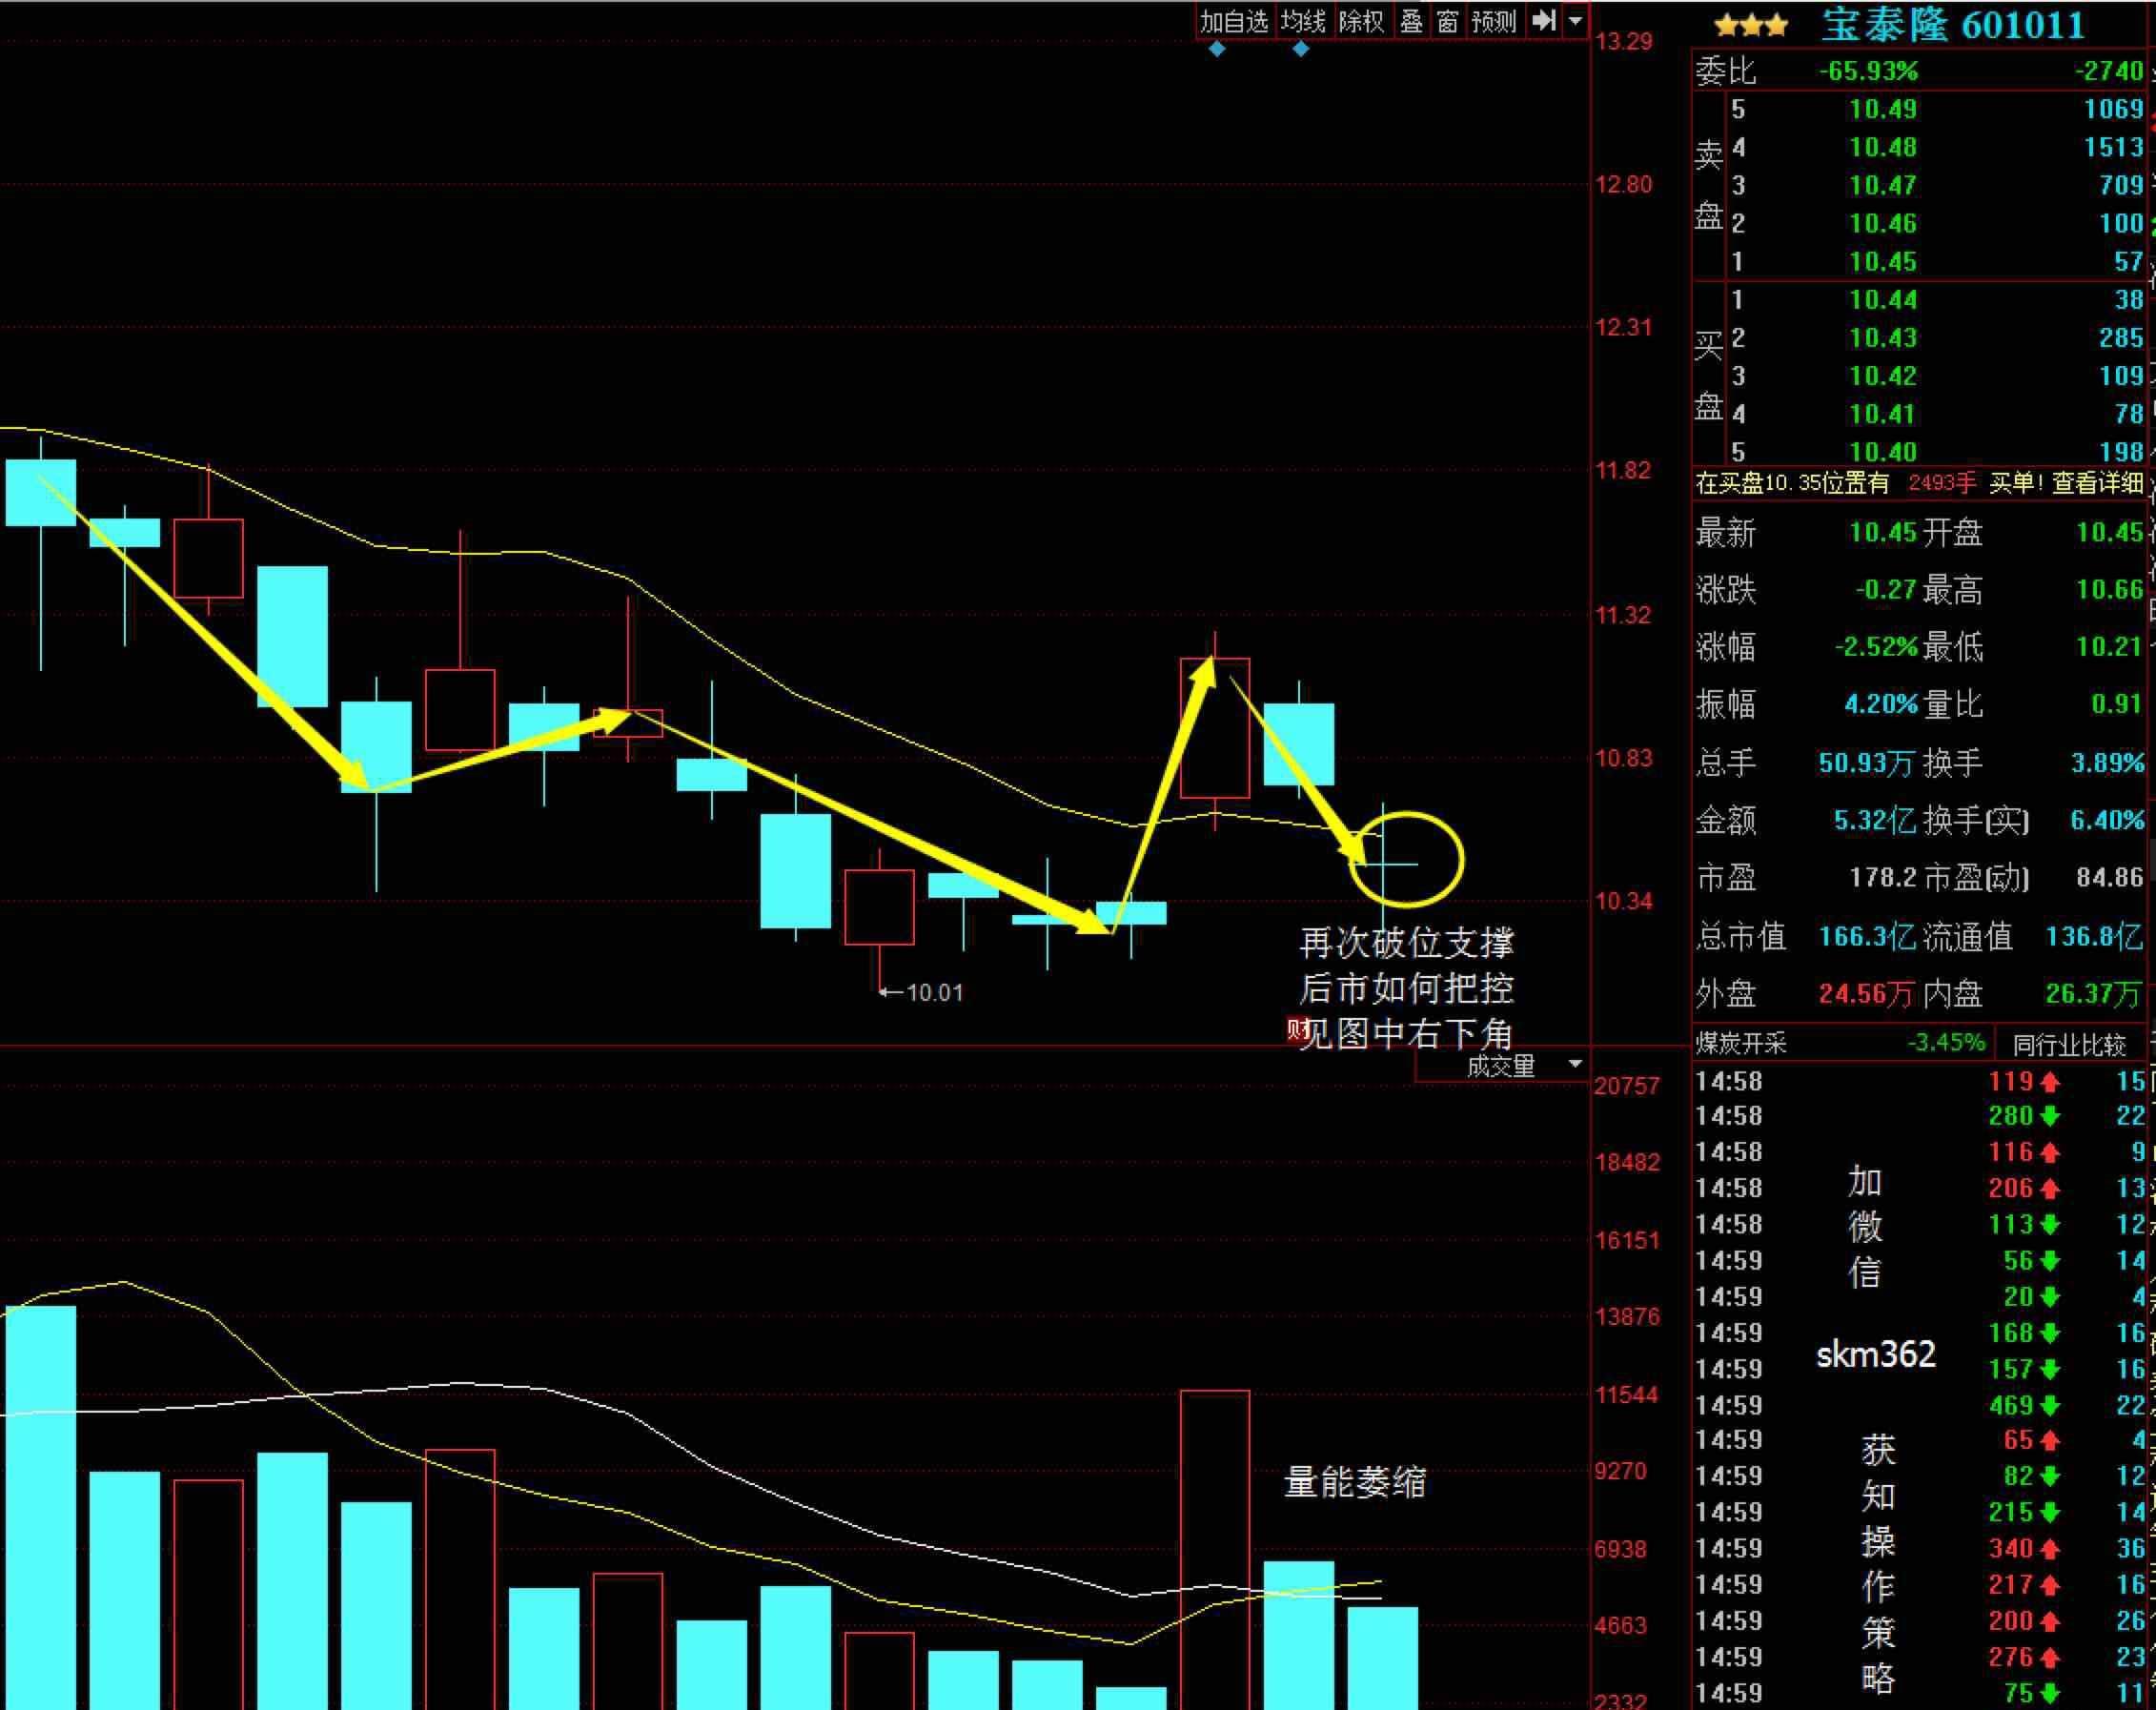
Task: Click the 最高 value 10.66
Action: coord(2110,590)
